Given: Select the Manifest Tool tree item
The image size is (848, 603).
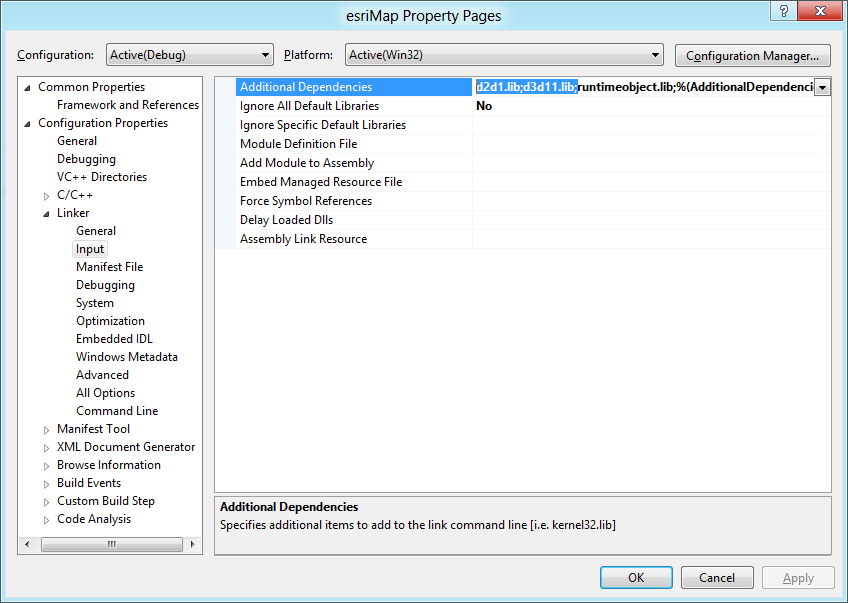Looking at the screenshot, I should 93,429.
